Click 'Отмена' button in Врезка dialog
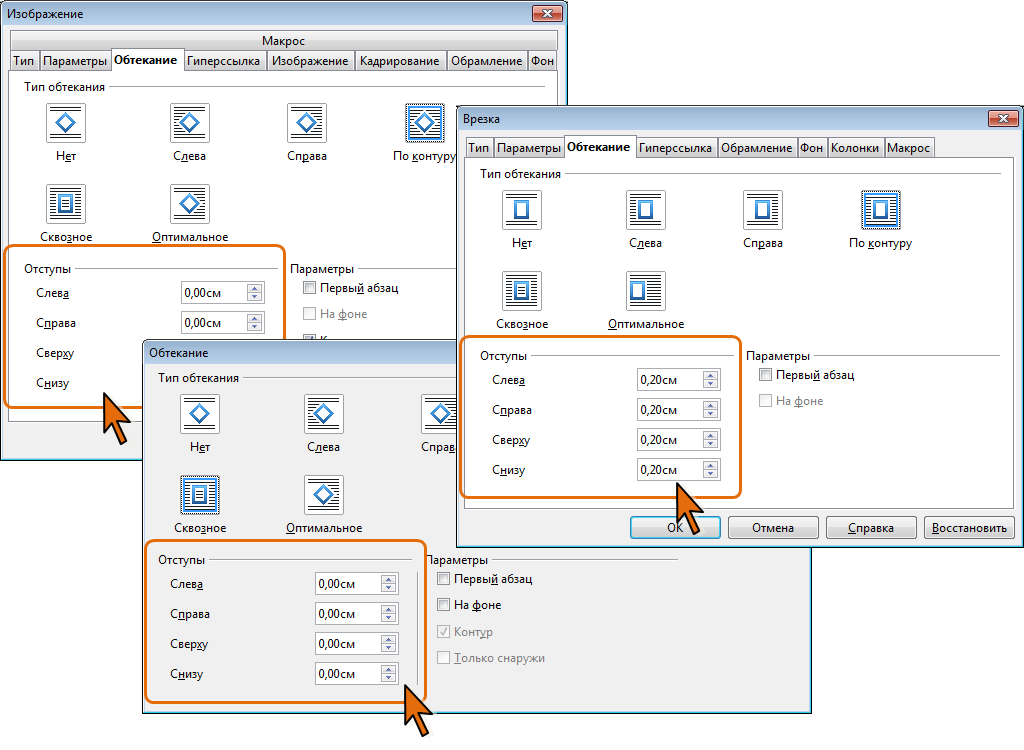This screenshot has height=750, width=1024. (x=773, y=527)
